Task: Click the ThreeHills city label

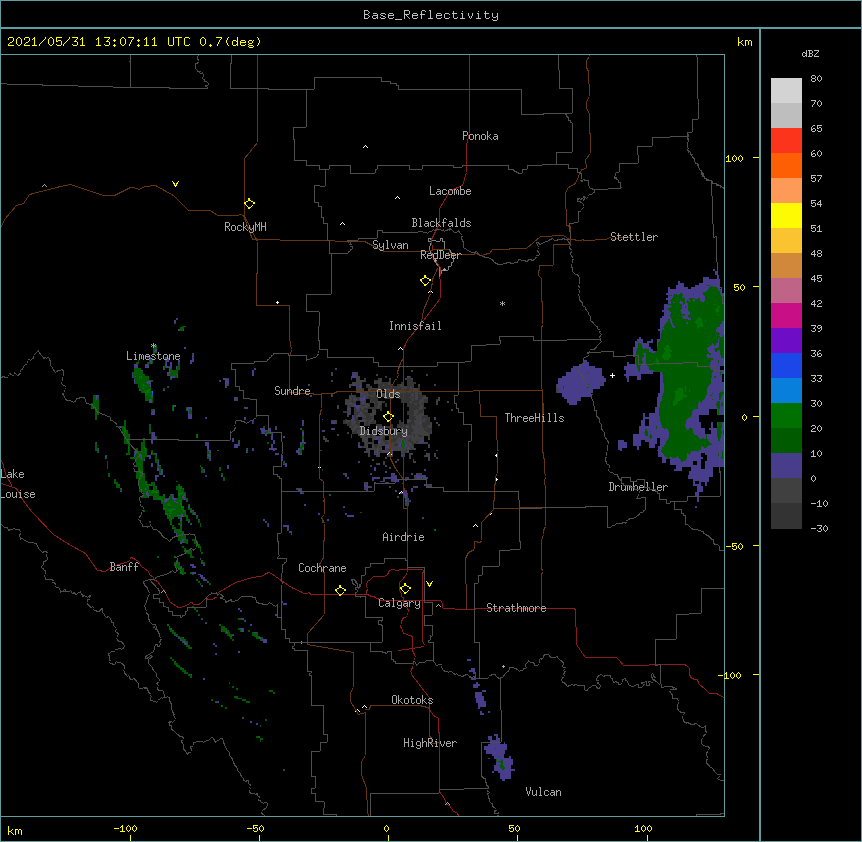Action: tap(534, 418)
